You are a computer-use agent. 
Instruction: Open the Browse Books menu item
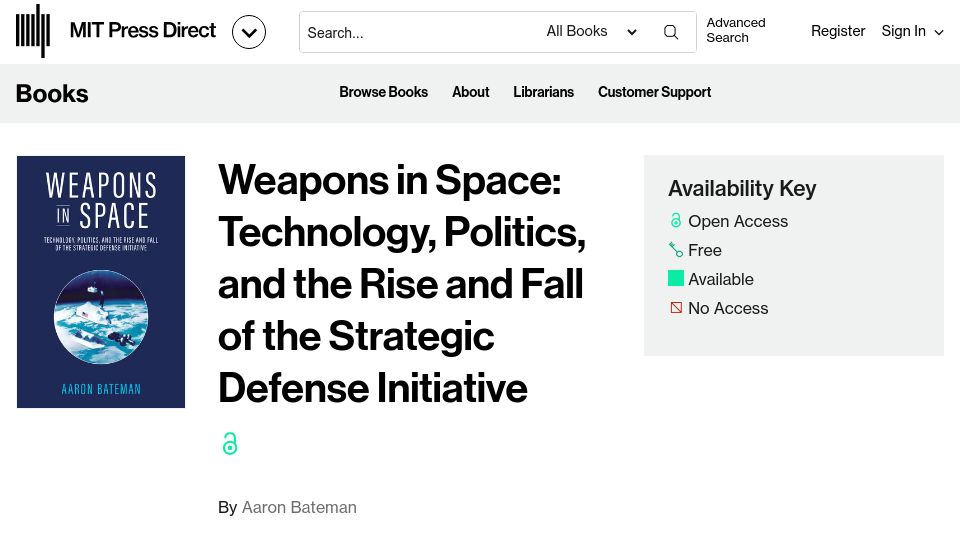click(383, 92)
